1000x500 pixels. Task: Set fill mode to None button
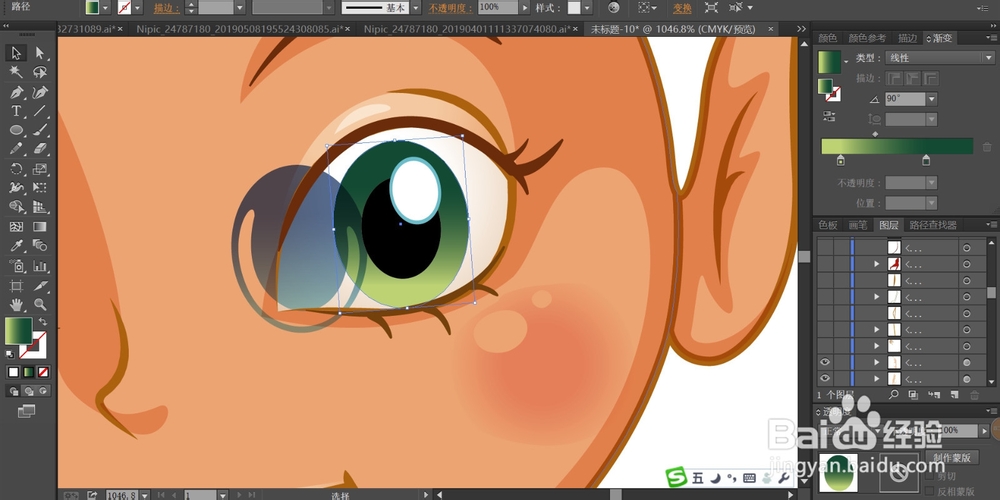click(x=43, y=372)
